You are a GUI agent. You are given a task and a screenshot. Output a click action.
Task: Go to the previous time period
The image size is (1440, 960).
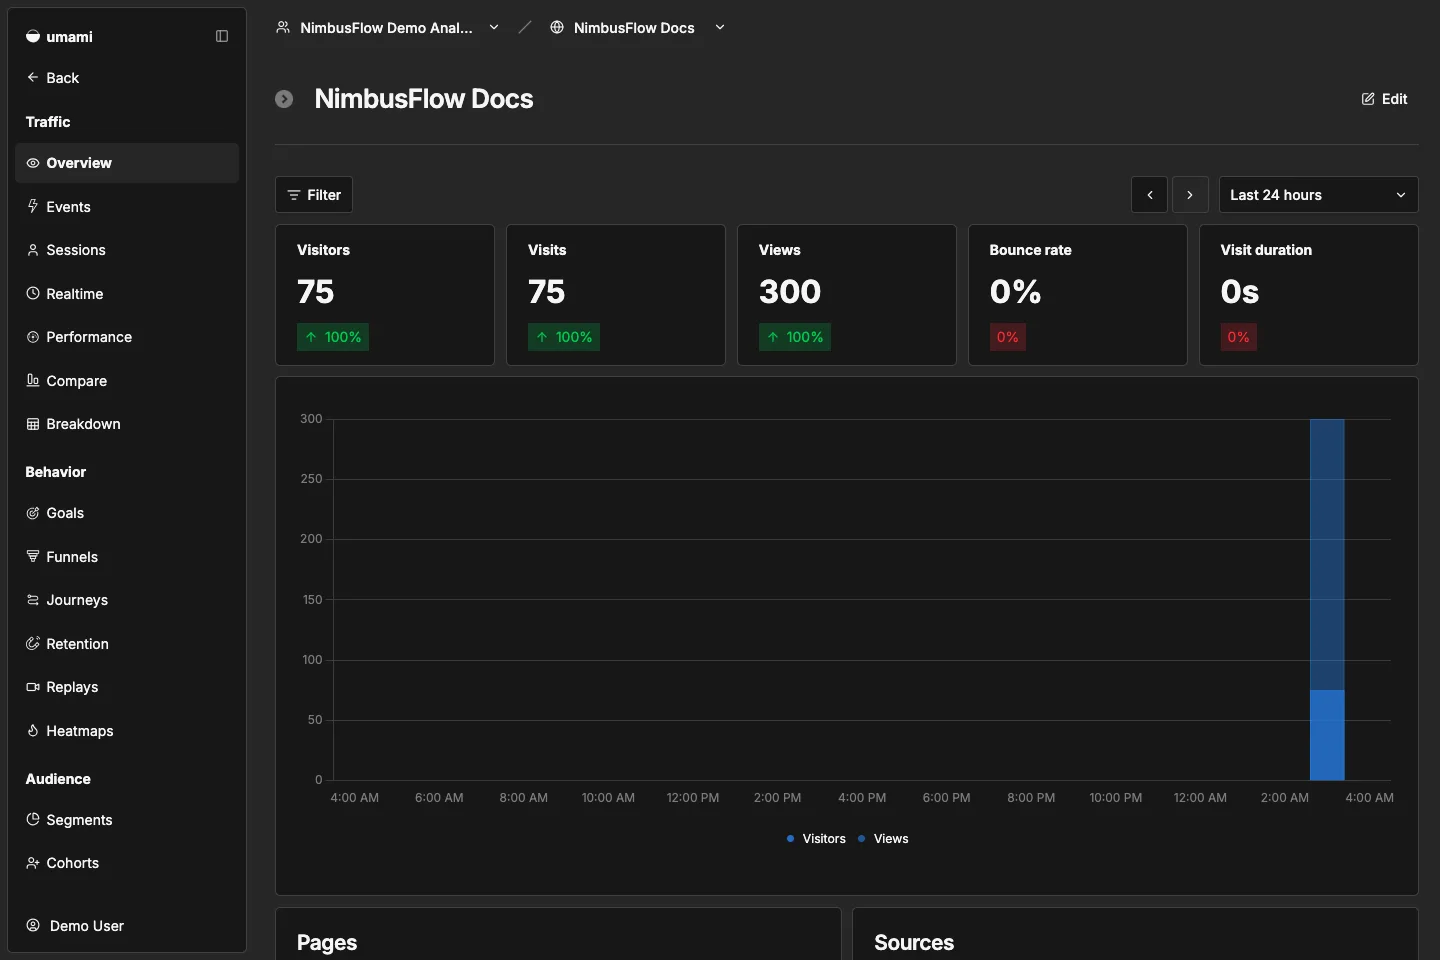pos(1150,195)
